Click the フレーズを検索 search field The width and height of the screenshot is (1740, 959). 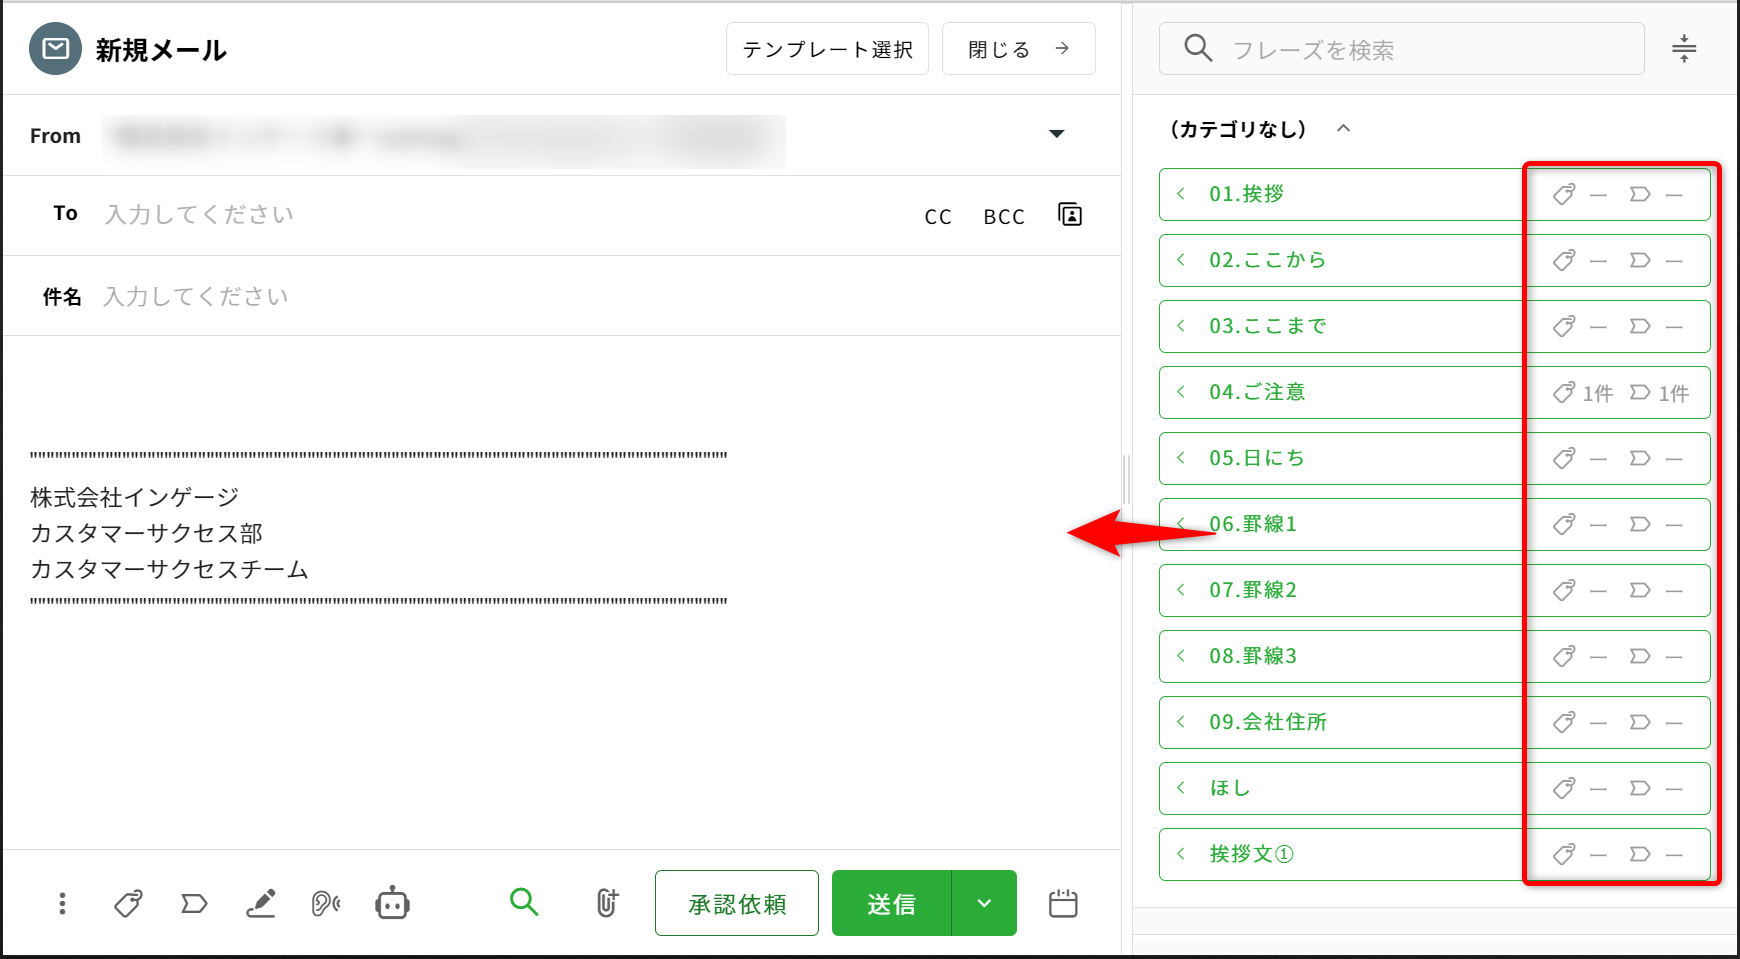(x=1400, y=49)
